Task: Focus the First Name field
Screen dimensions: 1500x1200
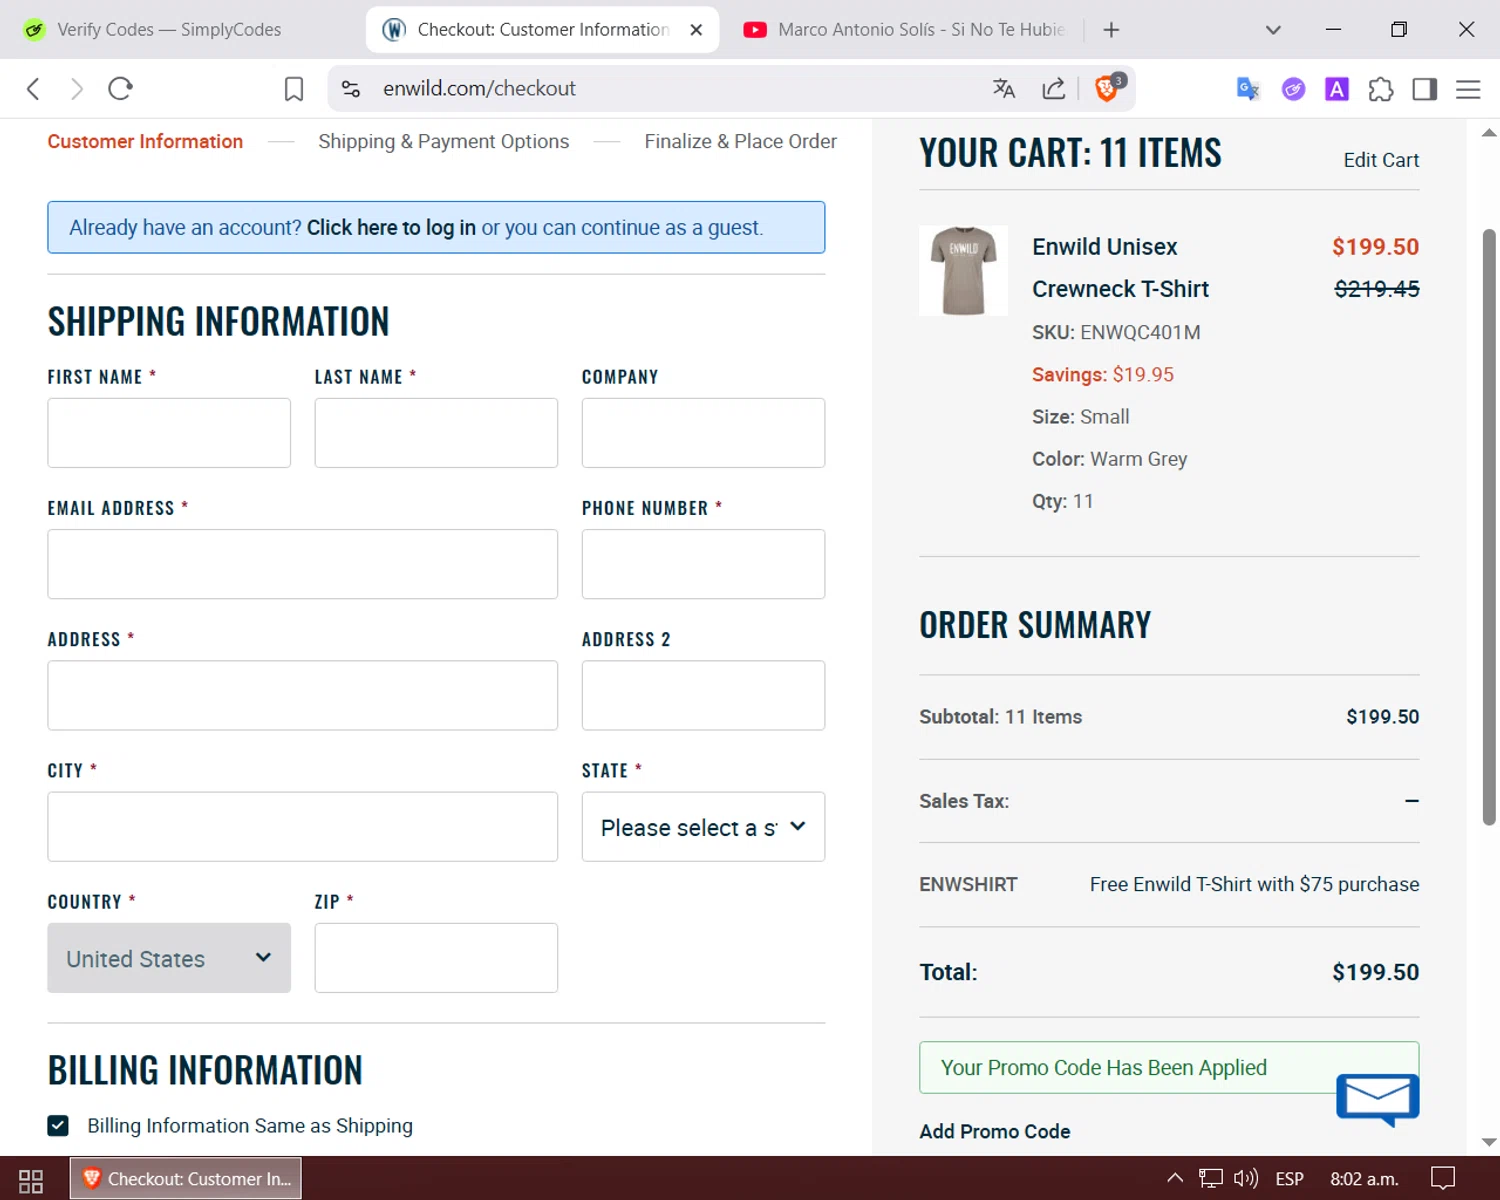Action: [169, 433]
